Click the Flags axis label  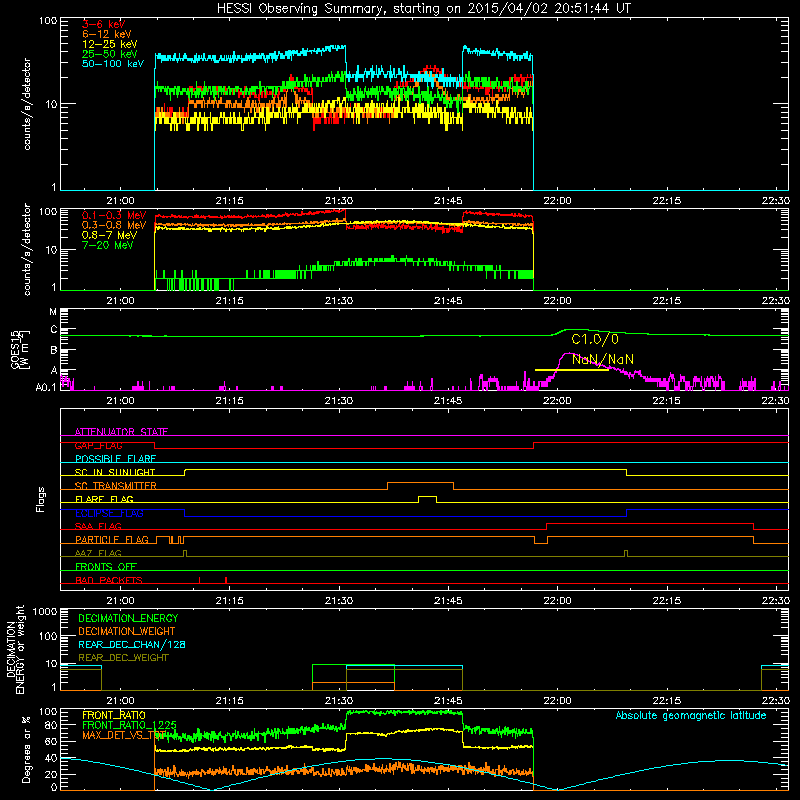pyautogui.click(x=41, y=499)
